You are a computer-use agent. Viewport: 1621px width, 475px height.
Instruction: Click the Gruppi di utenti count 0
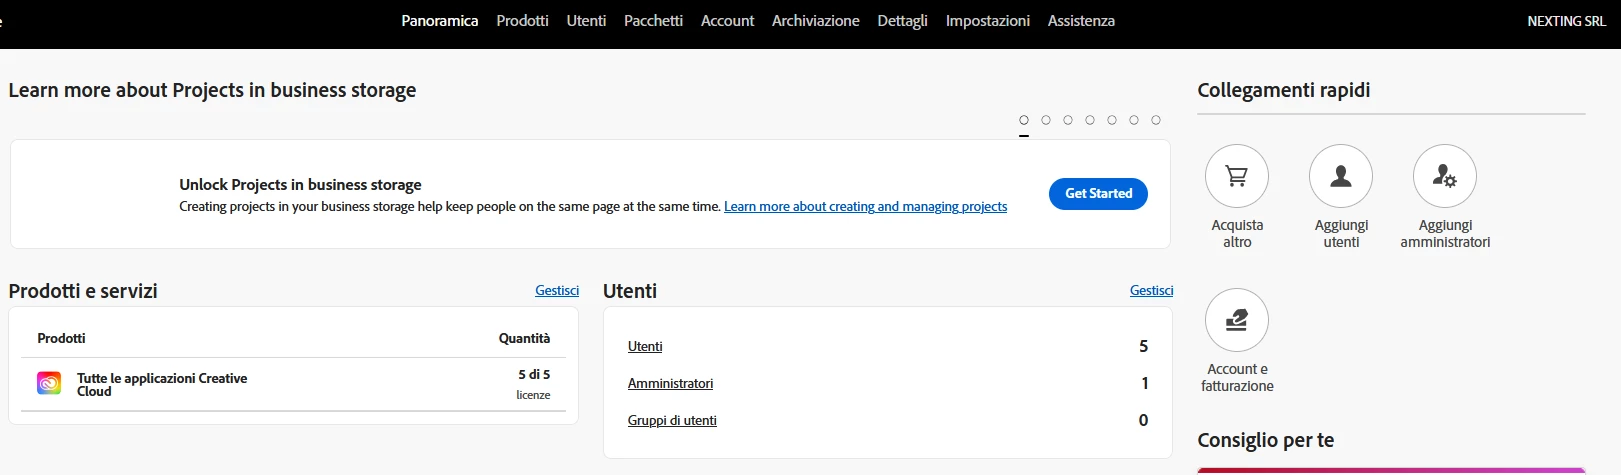(1143, 421)
